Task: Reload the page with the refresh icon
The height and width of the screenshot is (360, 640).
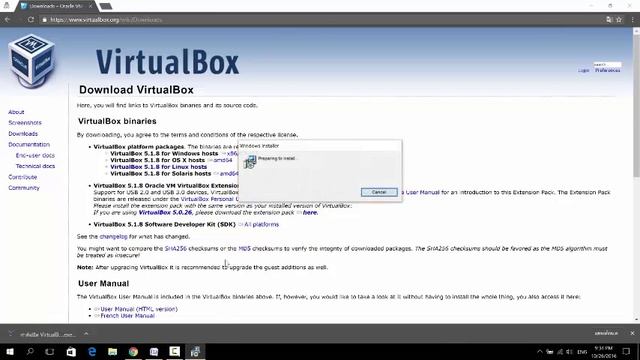Action: click(31, 20)
